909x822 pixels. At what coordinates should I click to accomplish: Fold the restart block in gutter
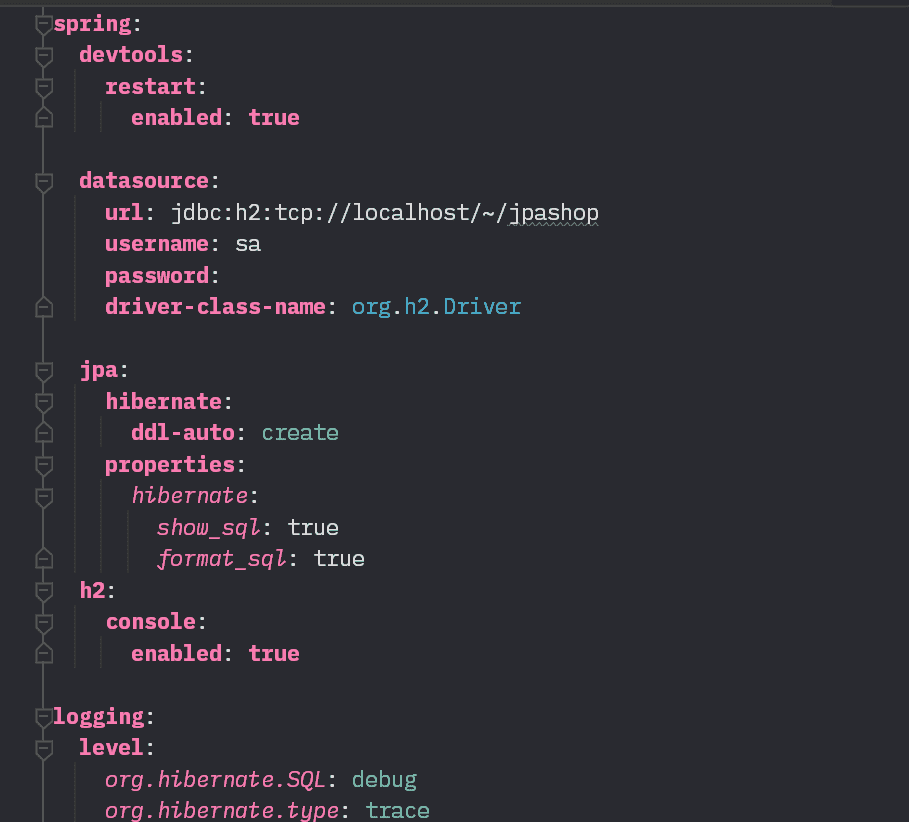coord(43,88)
